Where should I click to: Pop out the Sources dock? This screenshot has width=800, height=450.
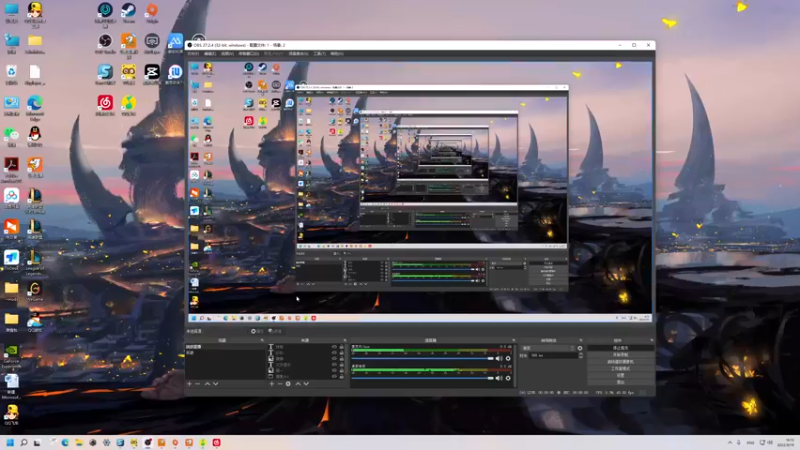click(345, 340)
